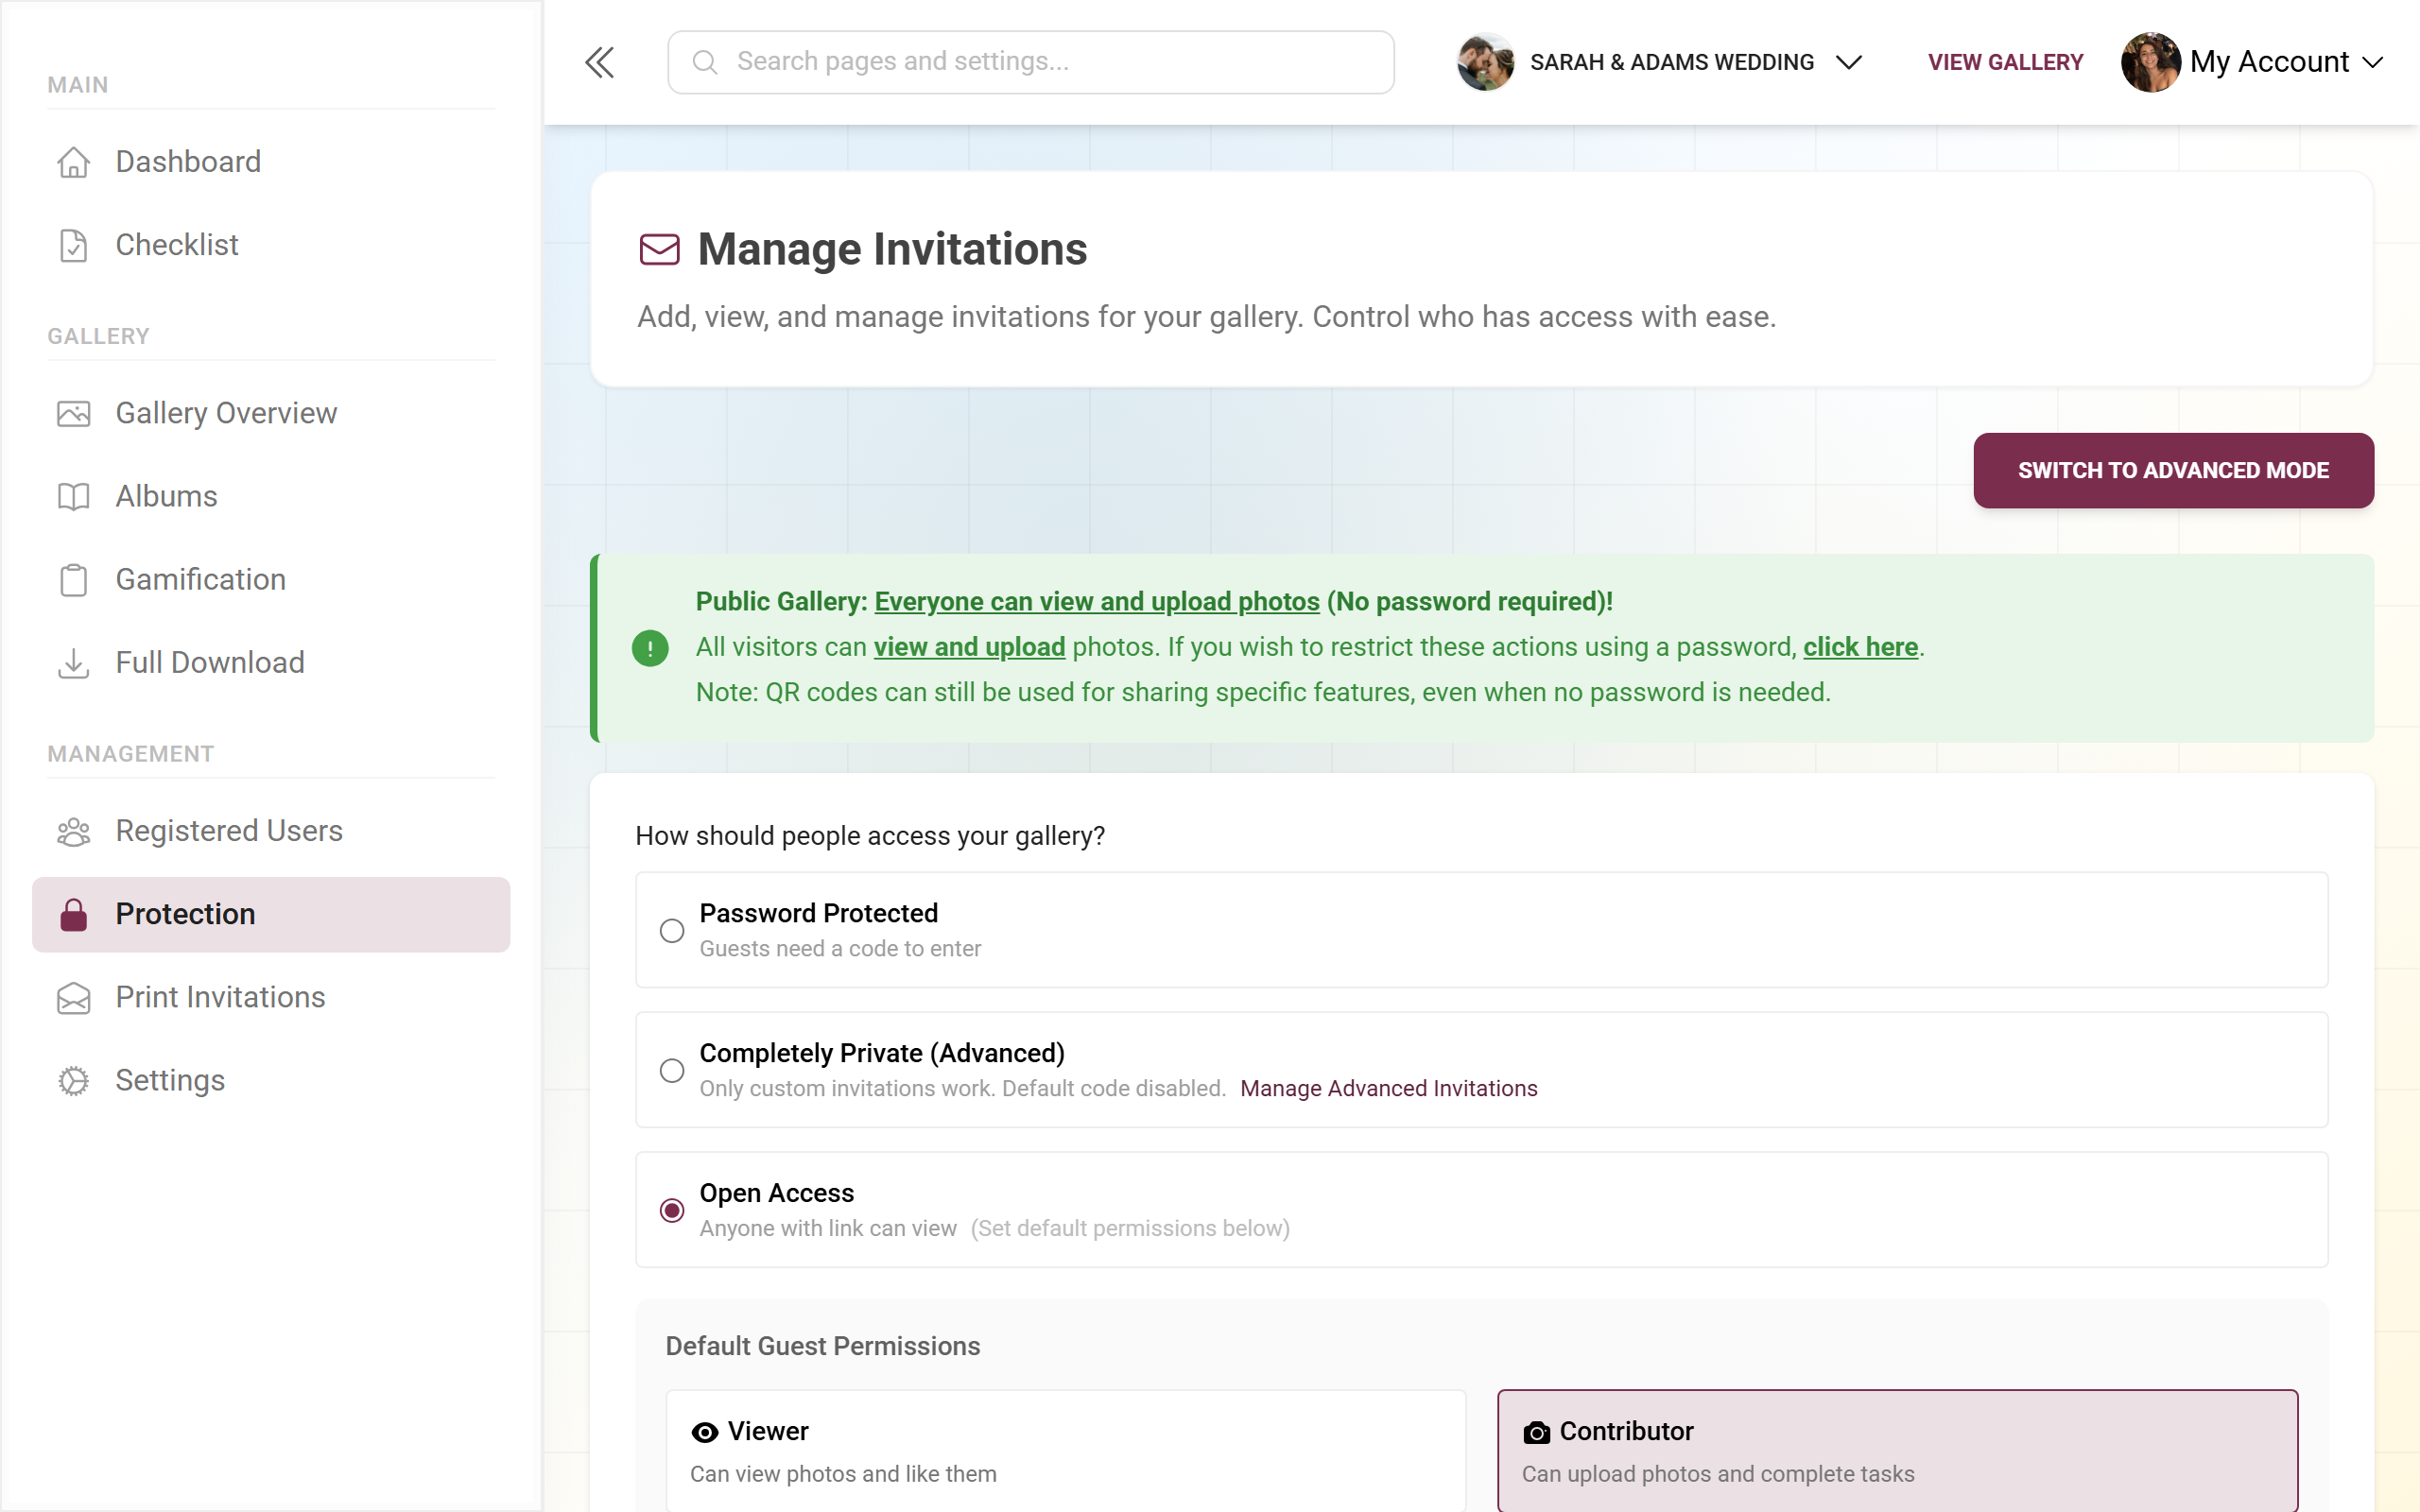Click the 'Manage Invitations' page title
The height and width of the screenshot is (1512, 2420).
click(x=892, y=249)
